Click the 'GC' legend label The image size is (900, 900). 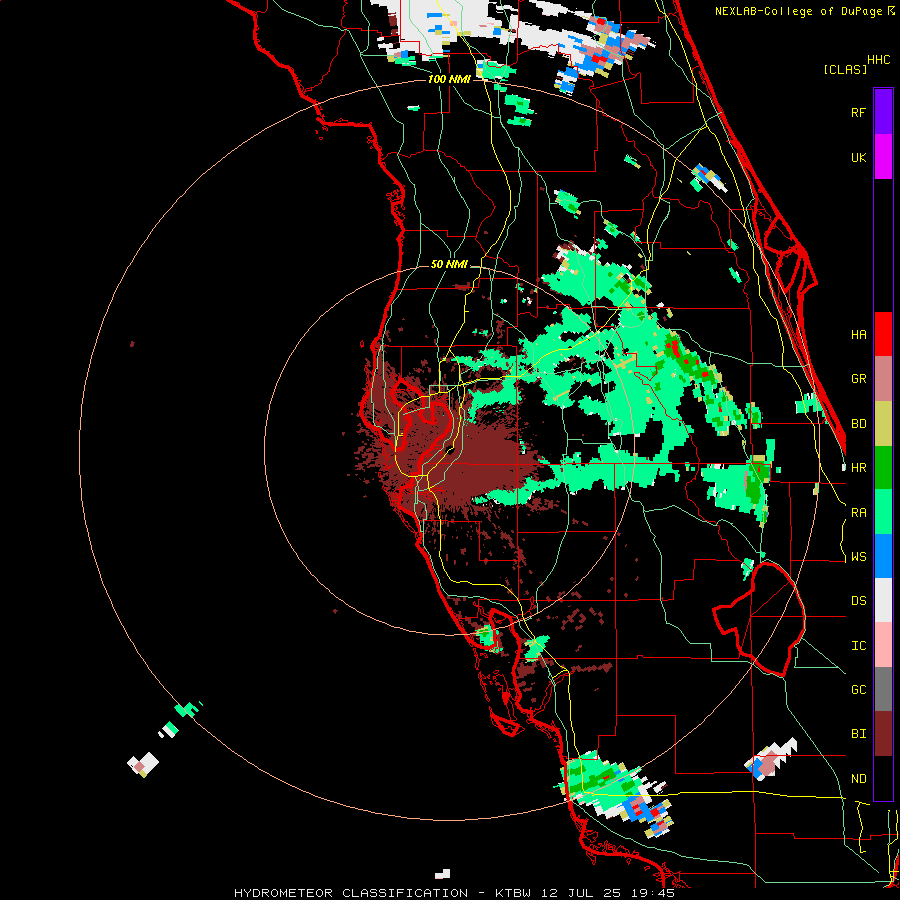858,690
